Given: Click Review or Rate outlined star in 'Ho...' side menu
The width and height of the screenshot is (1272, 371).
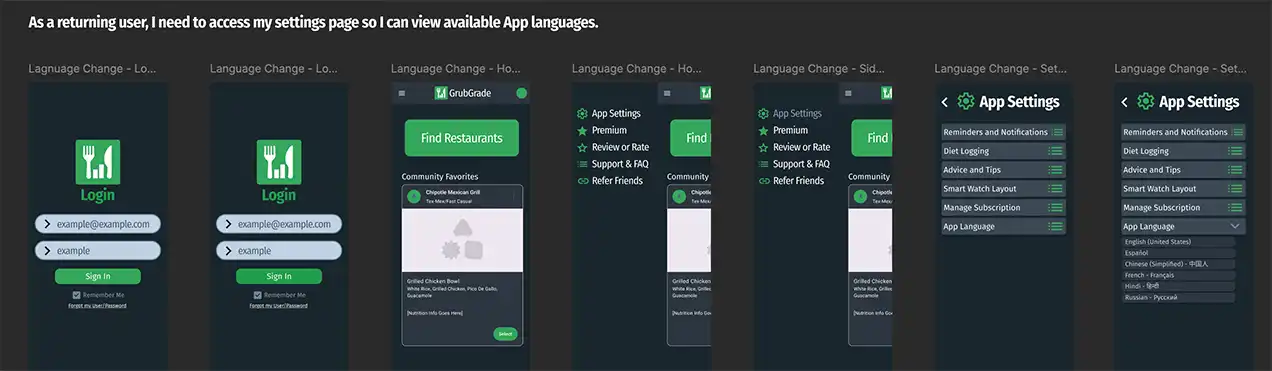Looking at the screenshot, I should [x=583, y=147].
